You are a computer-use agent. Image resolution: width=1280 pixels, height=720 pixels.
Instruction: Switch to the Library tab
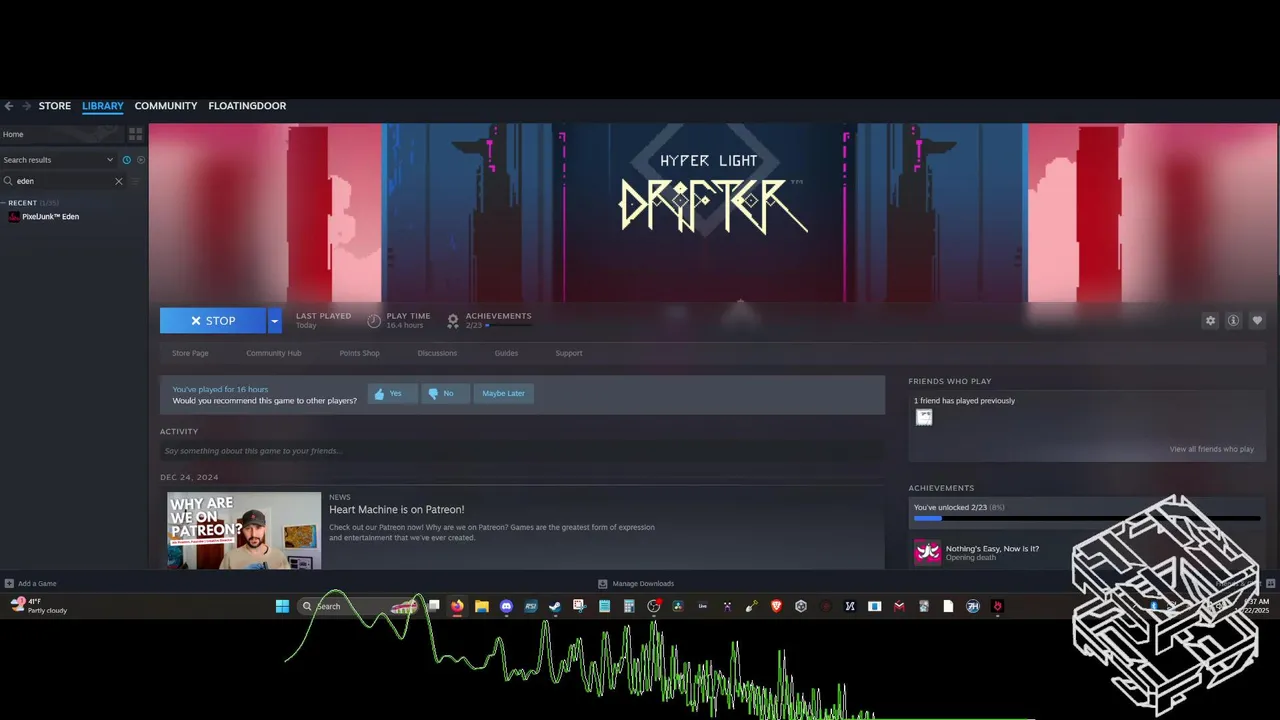[103, 106]
